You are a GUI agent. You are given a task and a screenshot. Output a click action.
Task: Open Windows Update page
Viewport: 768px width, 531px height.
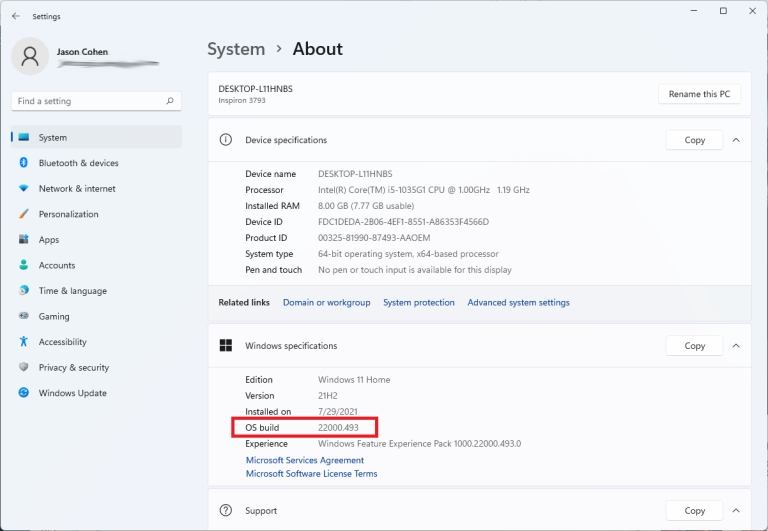pos(96,392)
